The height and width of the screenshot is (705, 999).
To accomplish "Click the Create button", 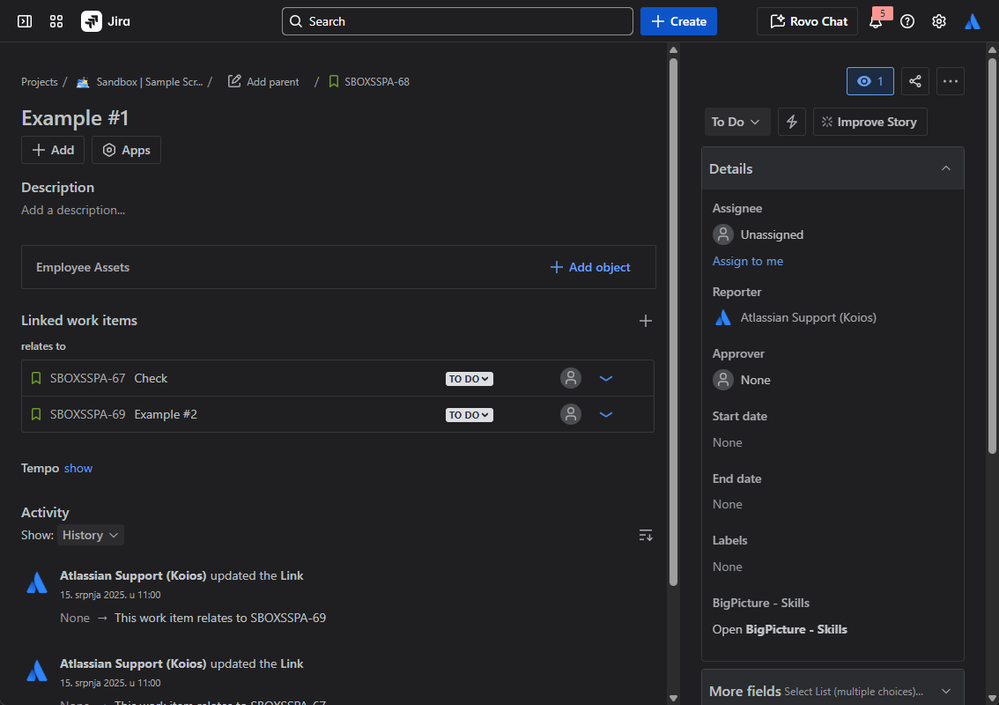I will [x=678, y=22].
